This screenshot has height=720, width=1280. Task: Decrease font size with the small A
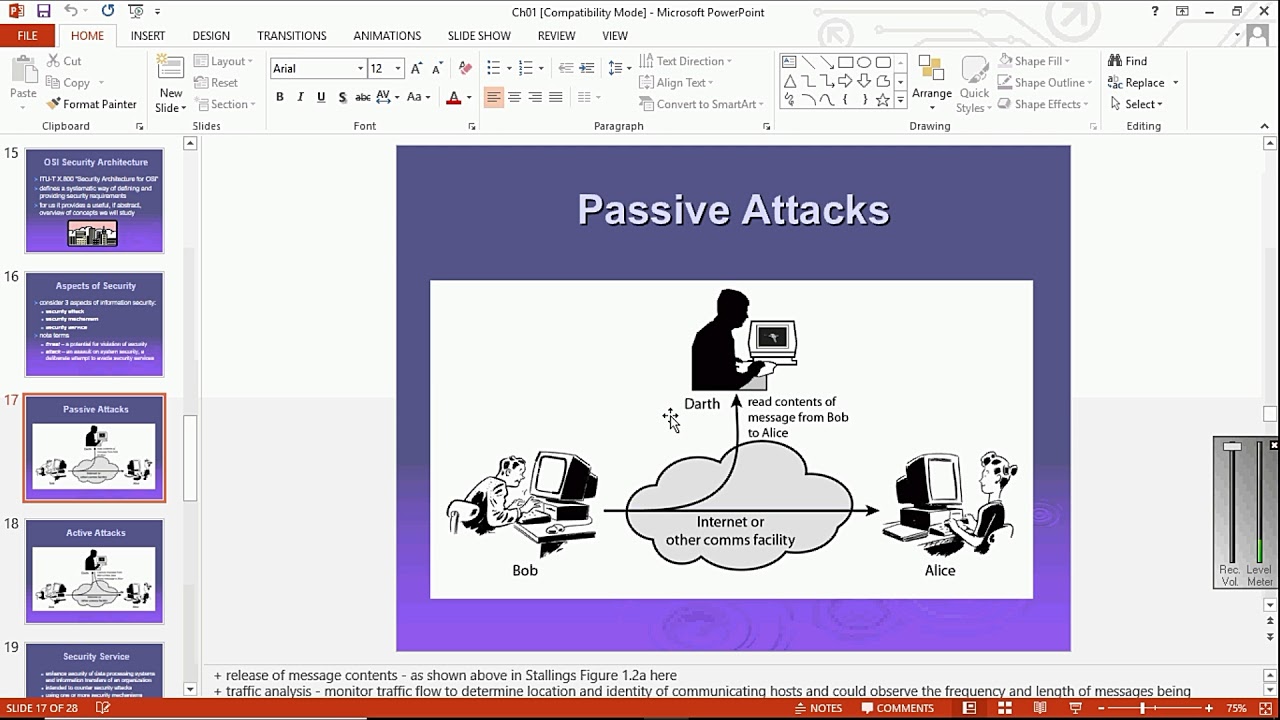pyautogui.click(x=437, y=68)
